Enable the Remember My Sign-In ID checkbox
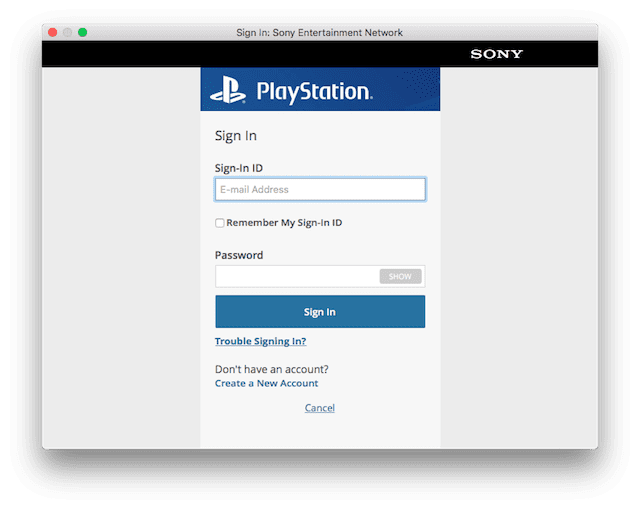This screenshot has width=640, height=509. click(x=220, y=223)
